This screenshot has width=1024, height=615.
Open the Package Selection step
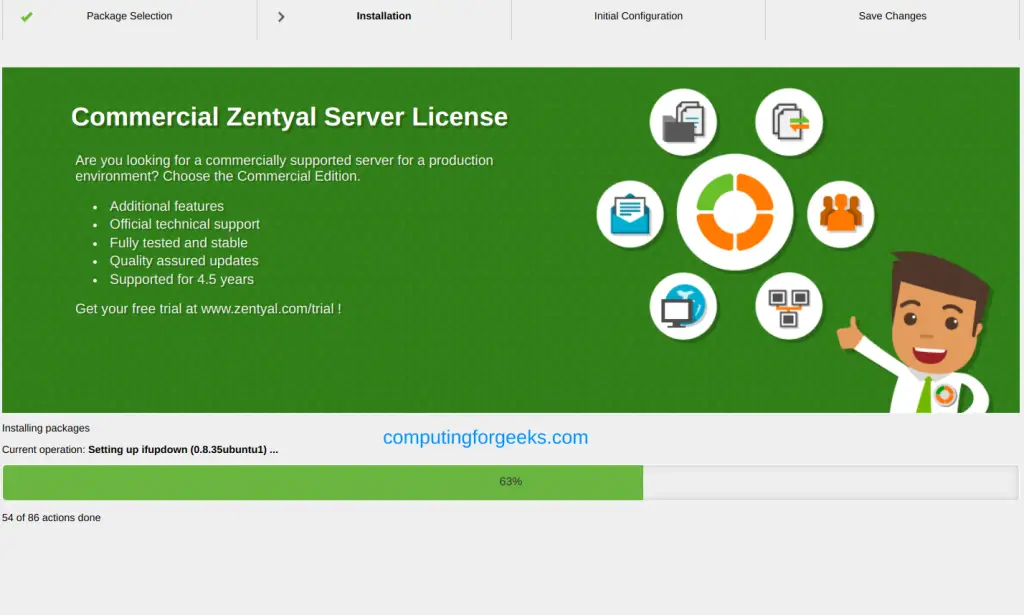(x=129, y=16)
